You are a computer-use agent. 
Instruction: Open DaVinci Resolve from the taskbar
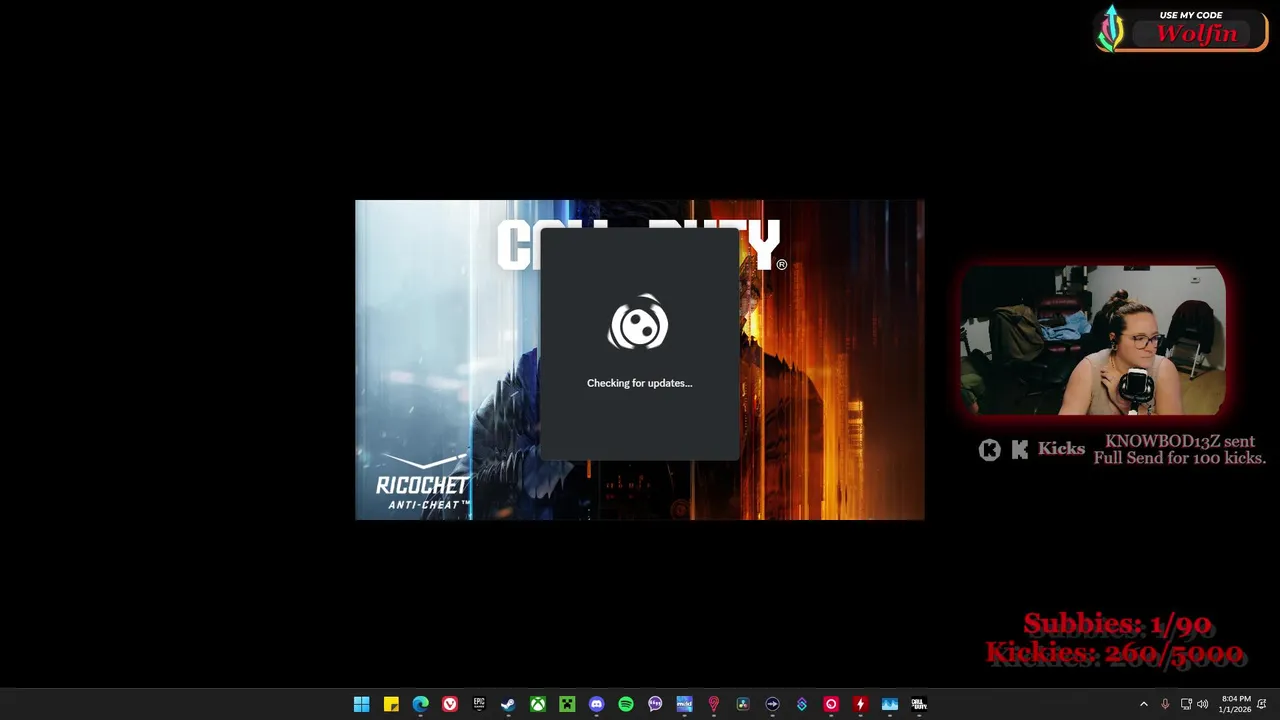coord(743,704)
